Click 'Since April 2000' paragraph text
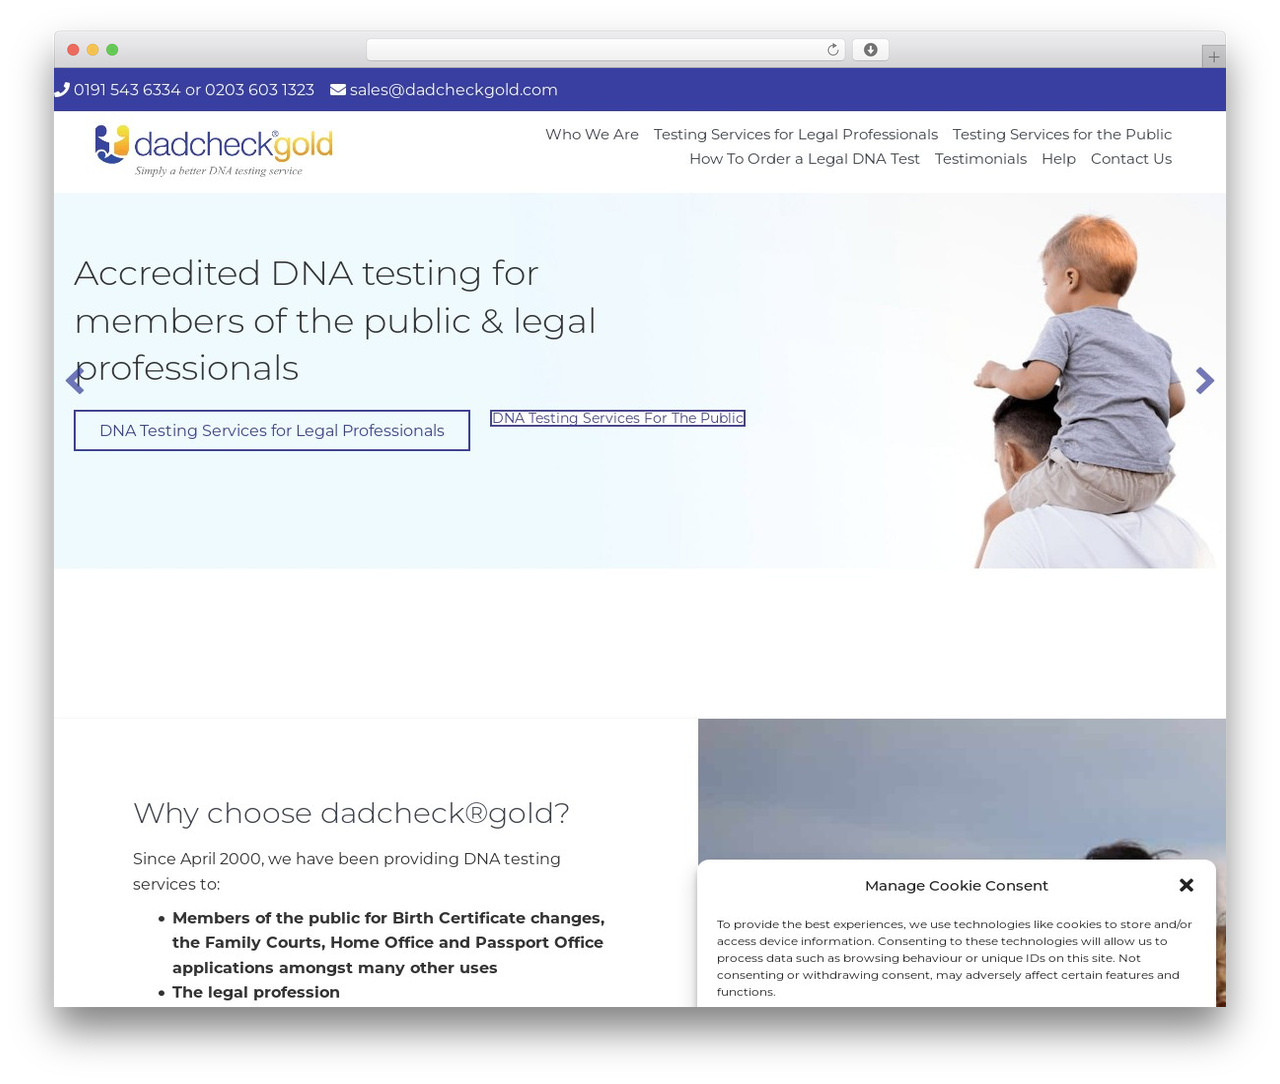This screenshot has width=1280, height=1084. point(347,871)
